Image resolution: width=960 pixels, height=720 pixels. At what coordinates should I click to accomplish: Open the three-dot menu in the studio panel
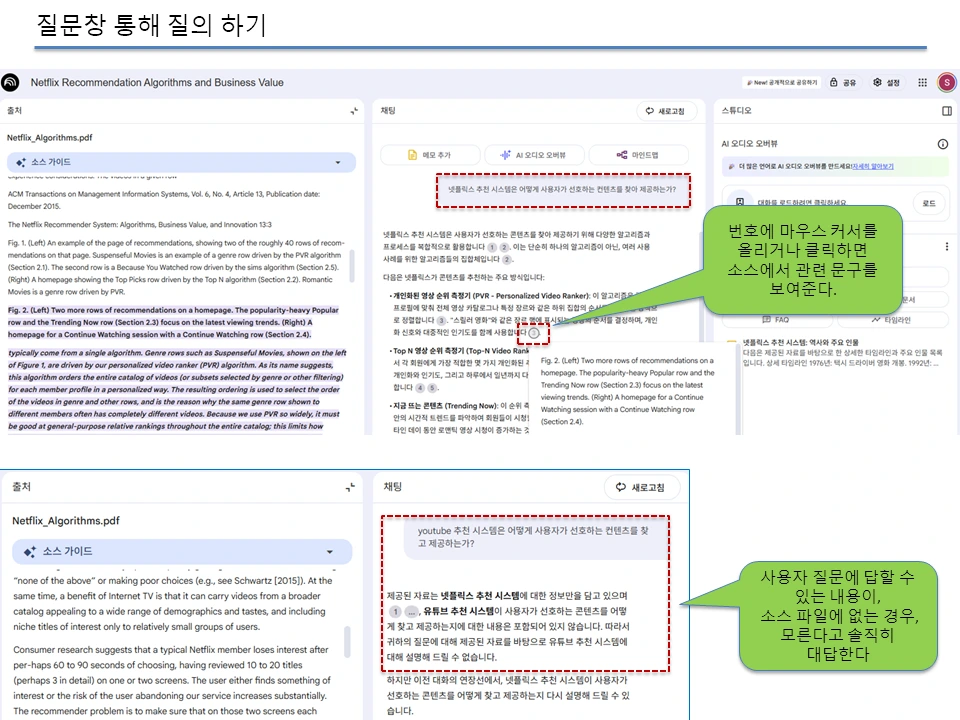pyautogui.click(x=947, y=246)
